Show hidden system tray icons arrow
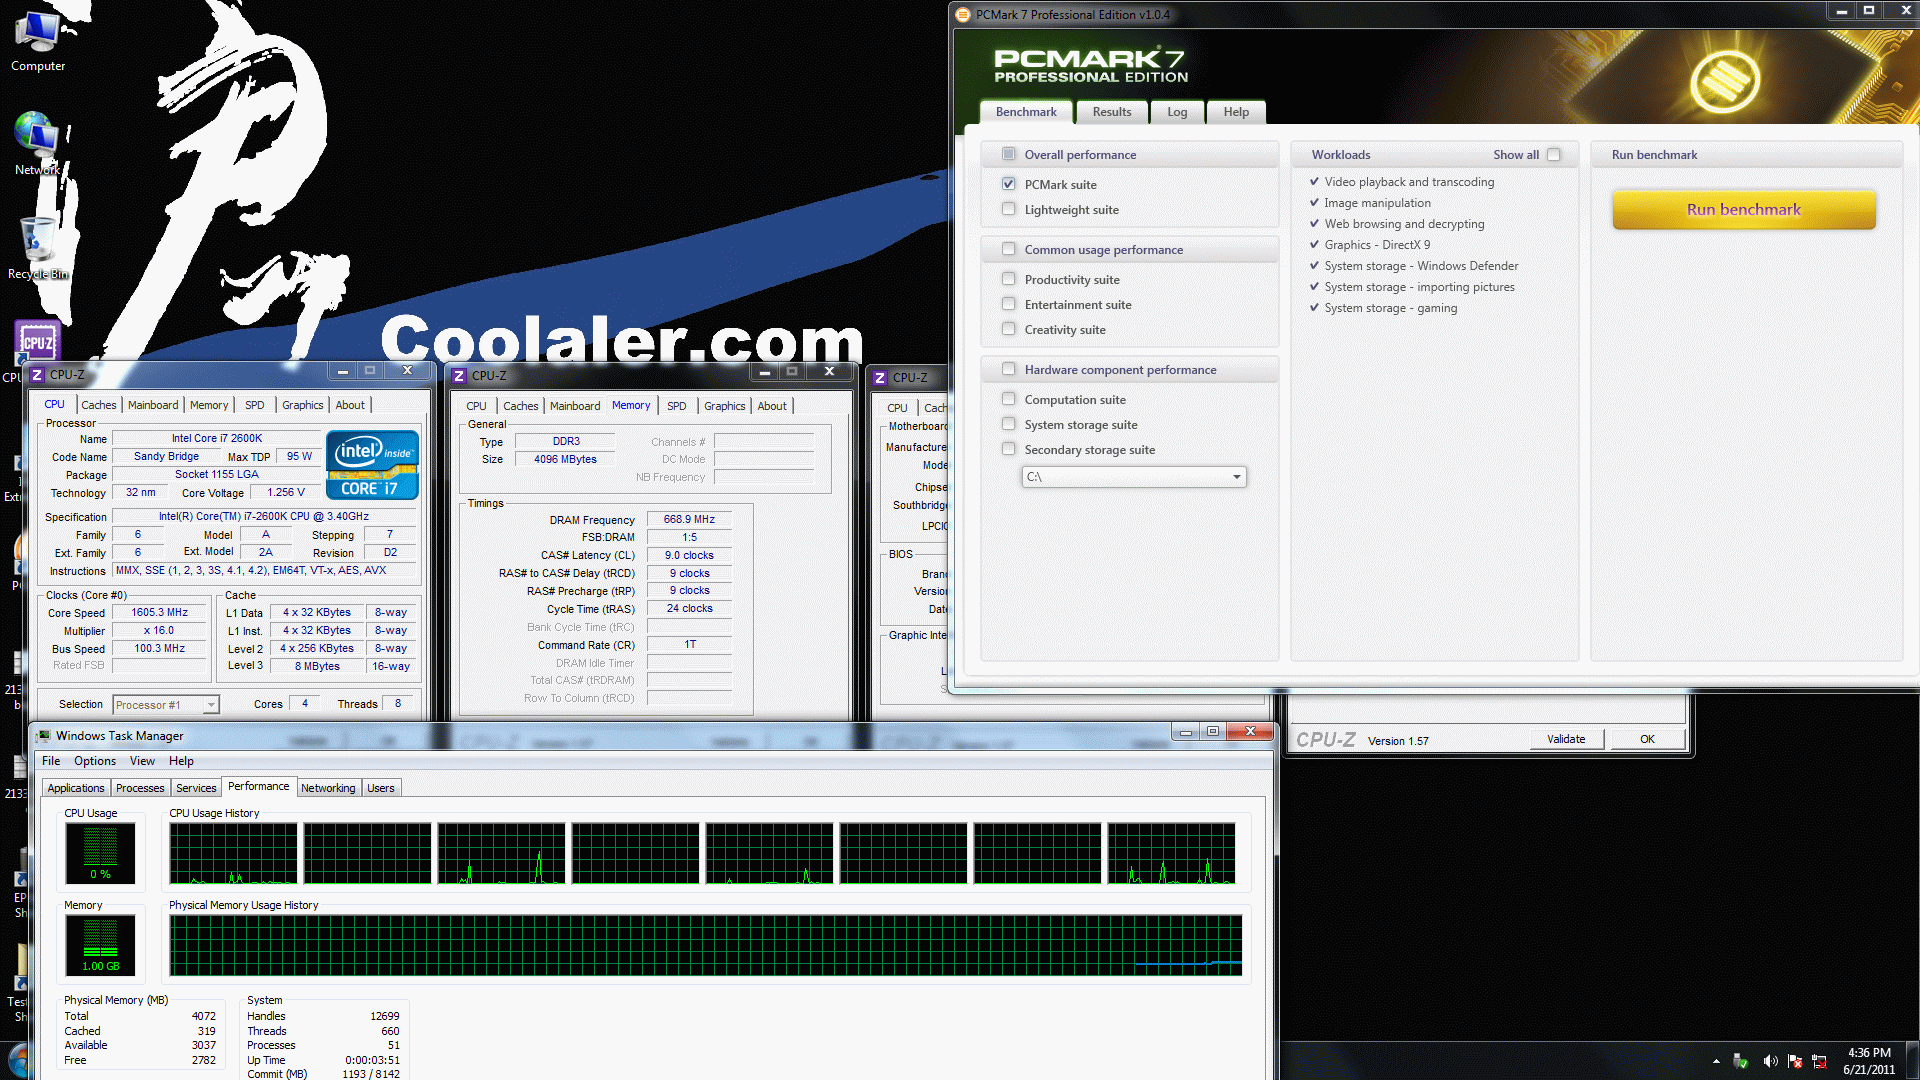Image resolution: width=1920 pixels, height=1080 pixels. pyautogui.click(x=1716, y=1061)
